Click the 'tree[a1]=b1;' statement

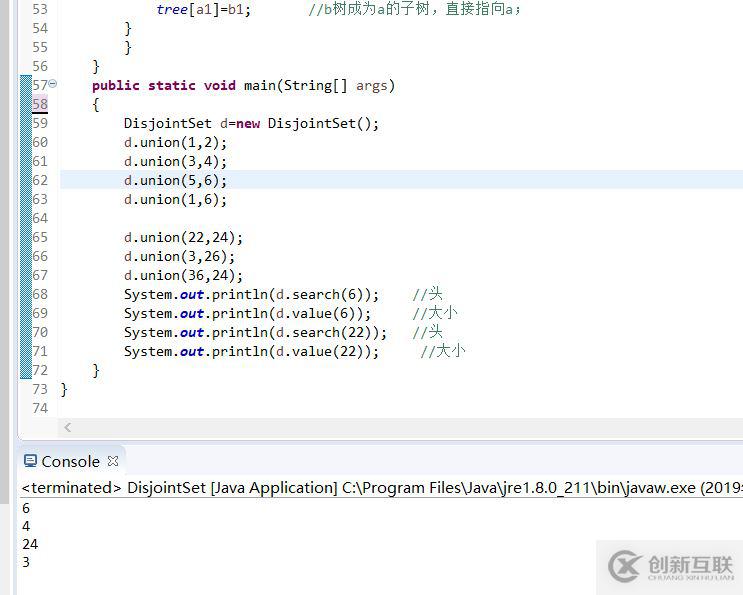tap(203, 9)
